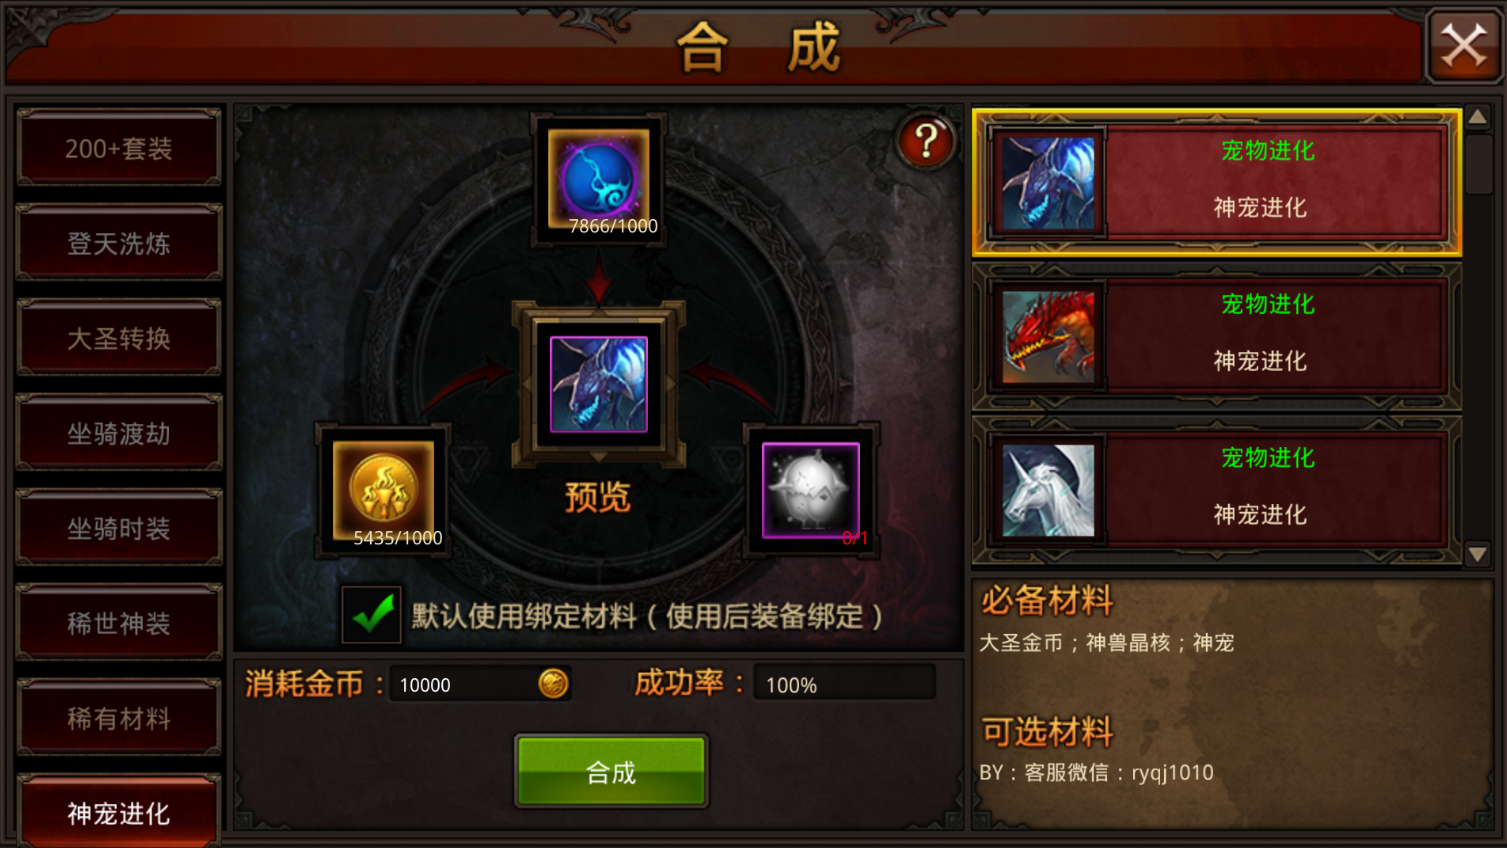Select the red dragon pet evolution entry
Screen dimensions: 1507x848
[x=1217, y=335]
